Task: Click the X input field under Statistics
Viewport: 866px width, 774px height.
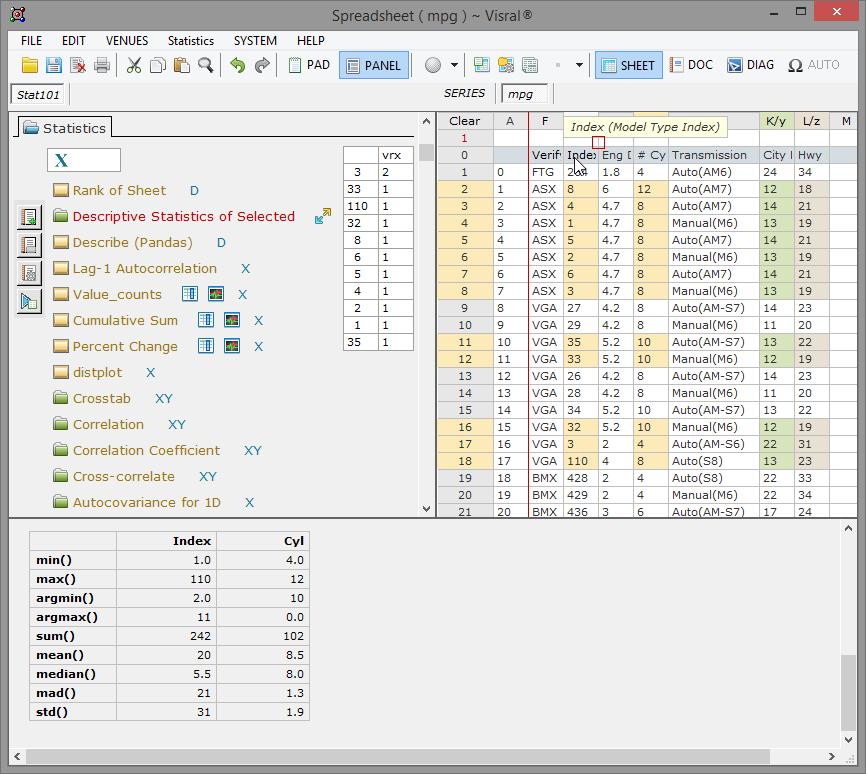Action: (84, 161)
